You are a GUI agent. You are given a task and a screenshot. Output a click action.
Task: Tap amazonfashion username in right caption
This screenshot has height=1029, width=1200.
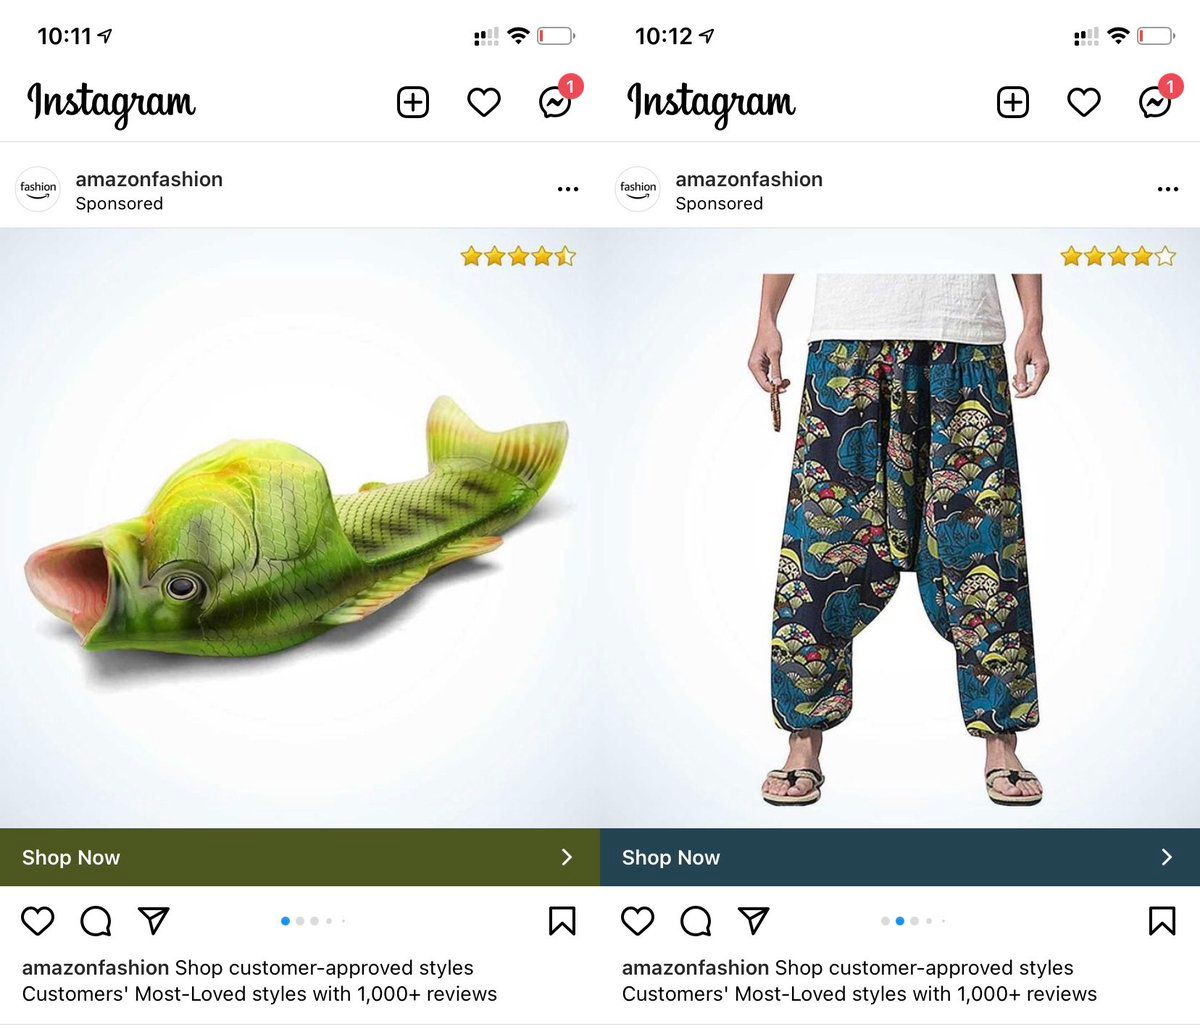point(695,968)
